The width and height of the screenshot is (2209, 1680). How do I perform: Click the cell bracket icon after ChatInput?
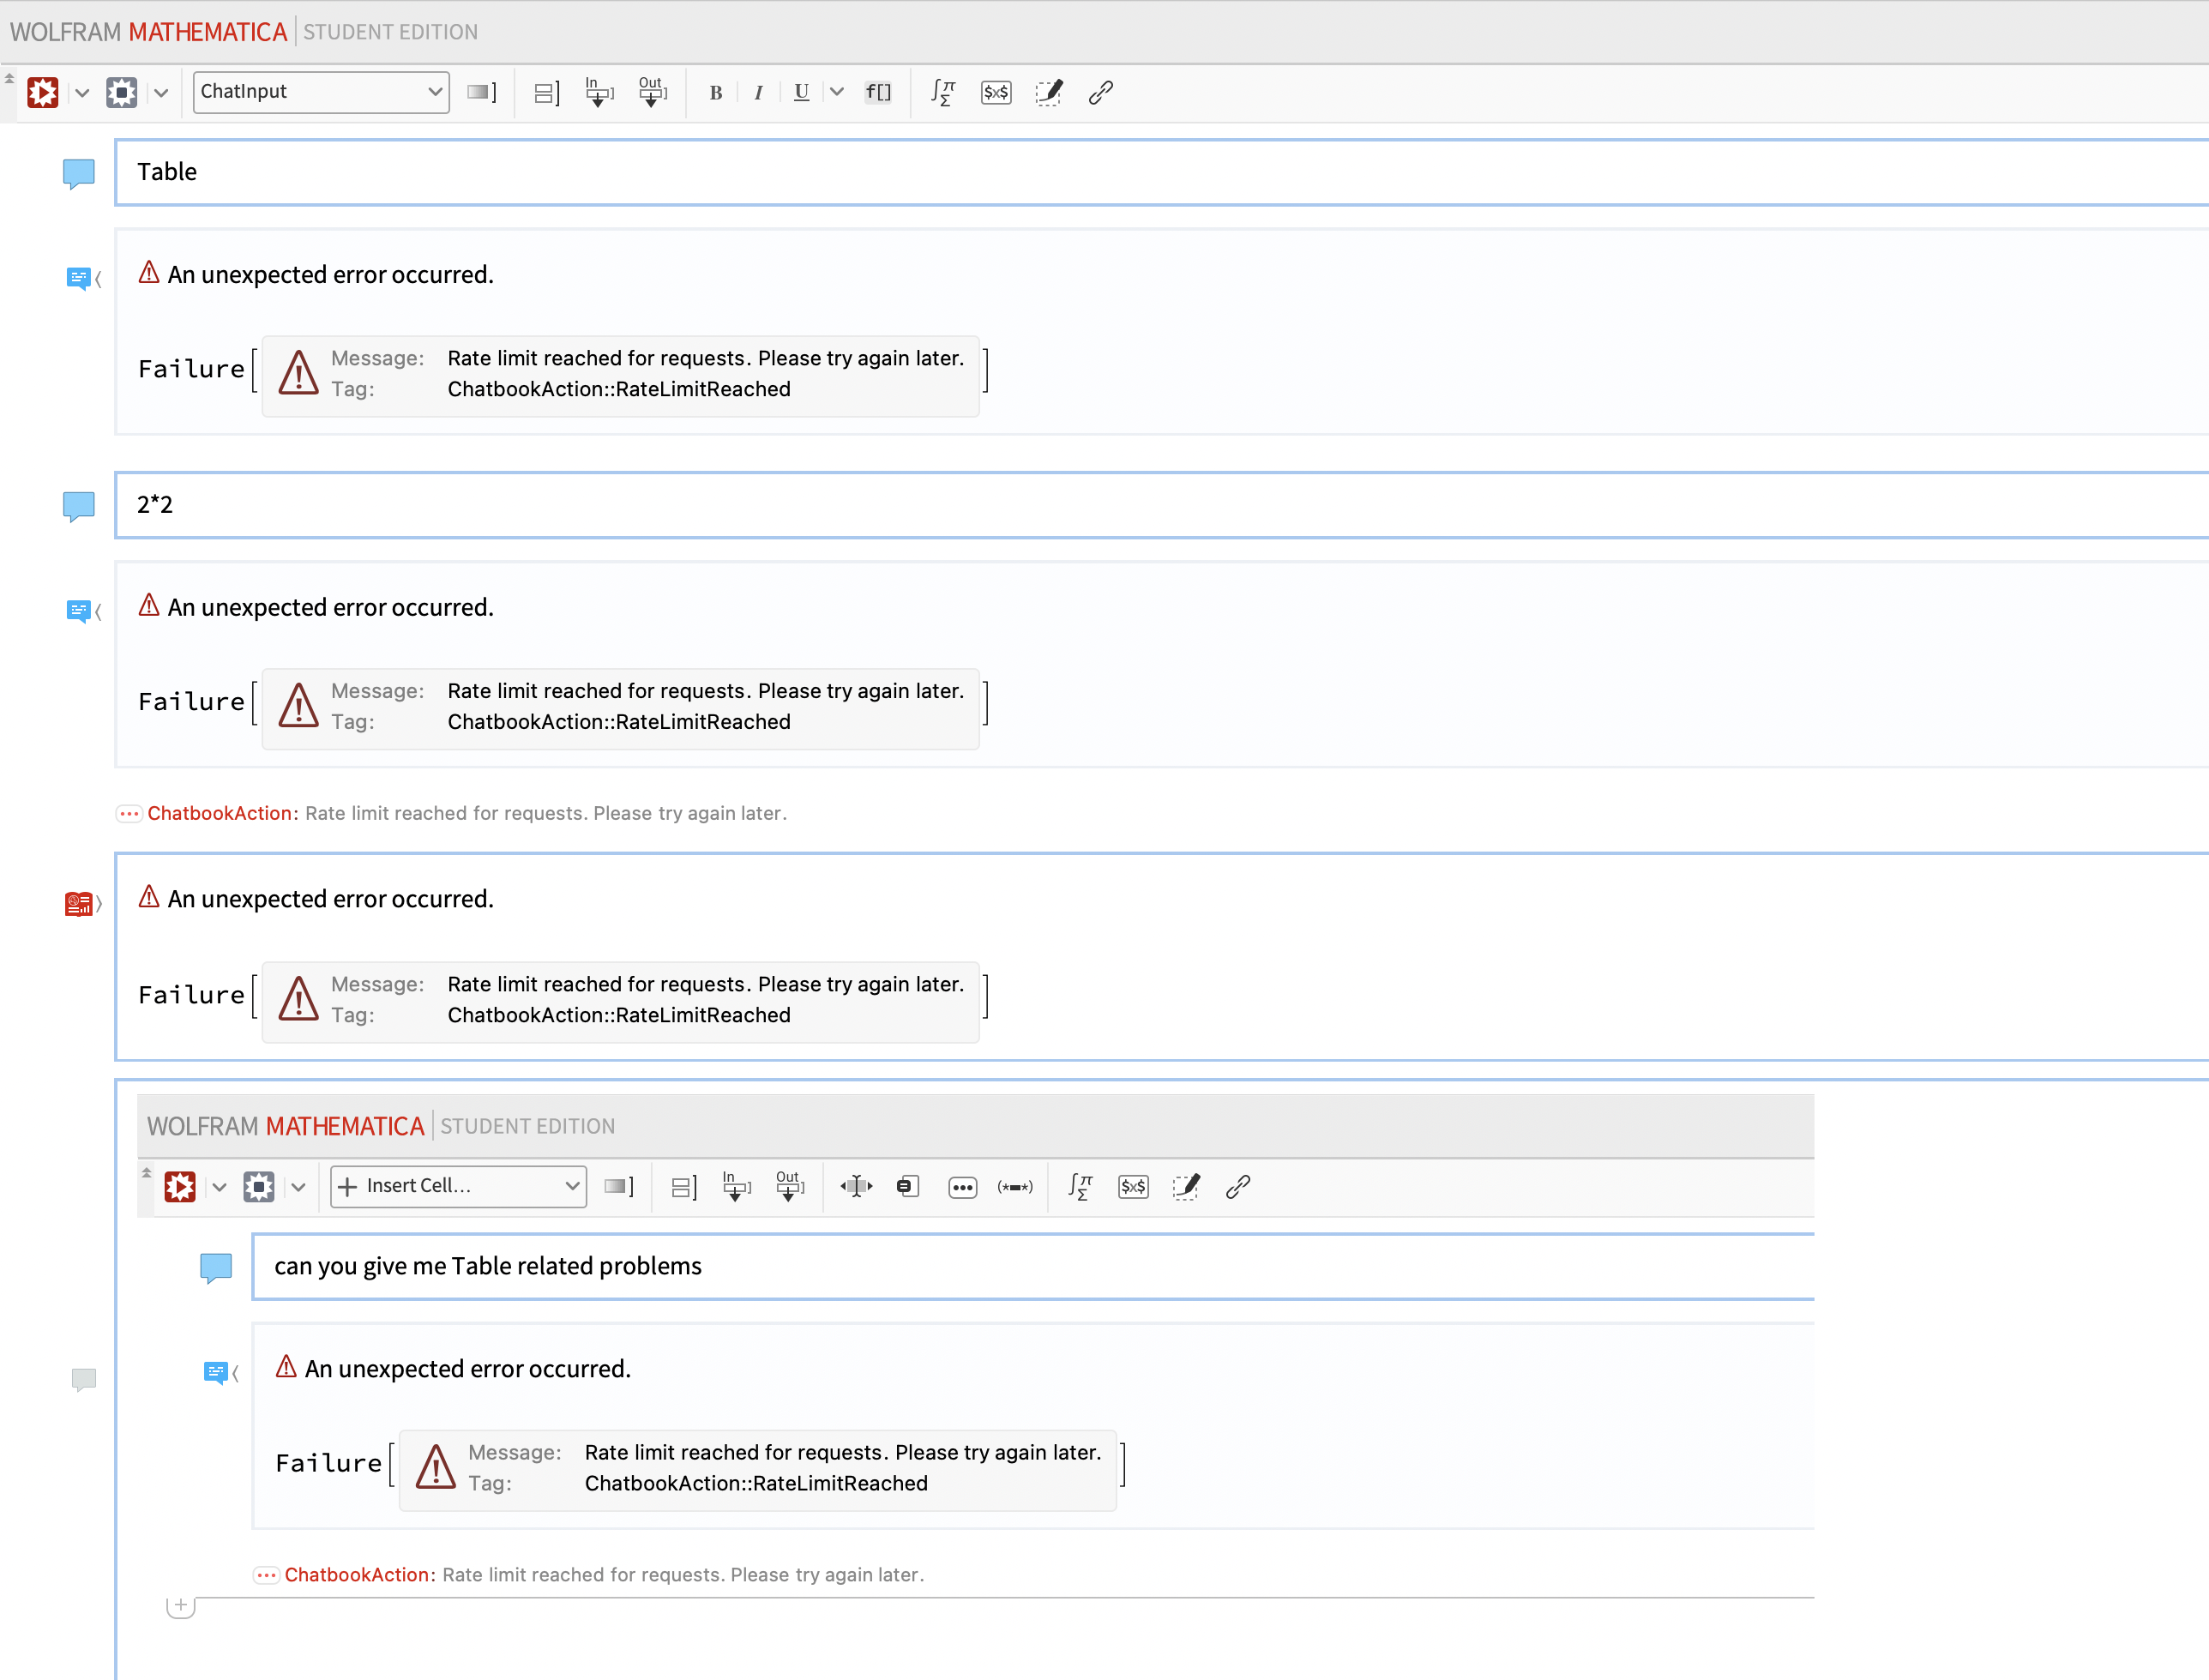[x=482, y=92]
